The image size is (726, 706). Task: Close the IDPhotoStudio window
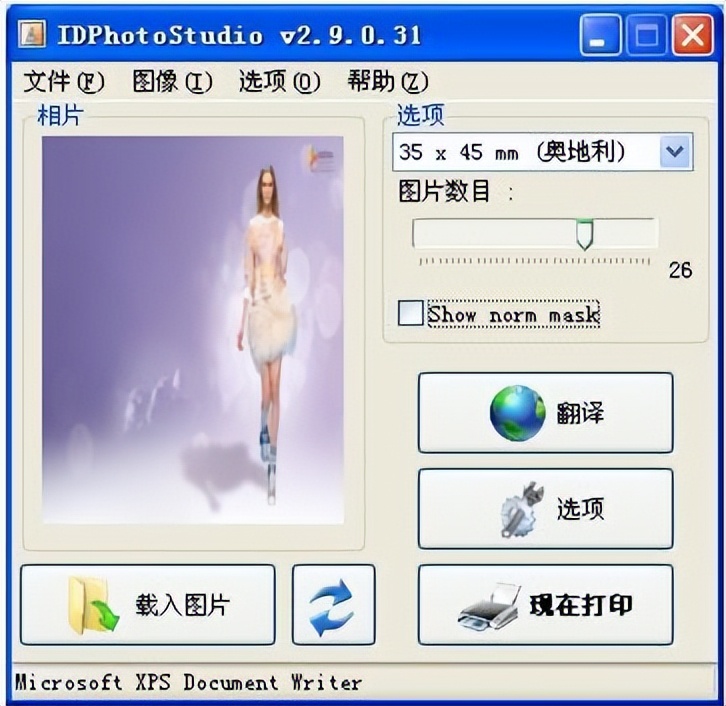[x=693, y=34]
